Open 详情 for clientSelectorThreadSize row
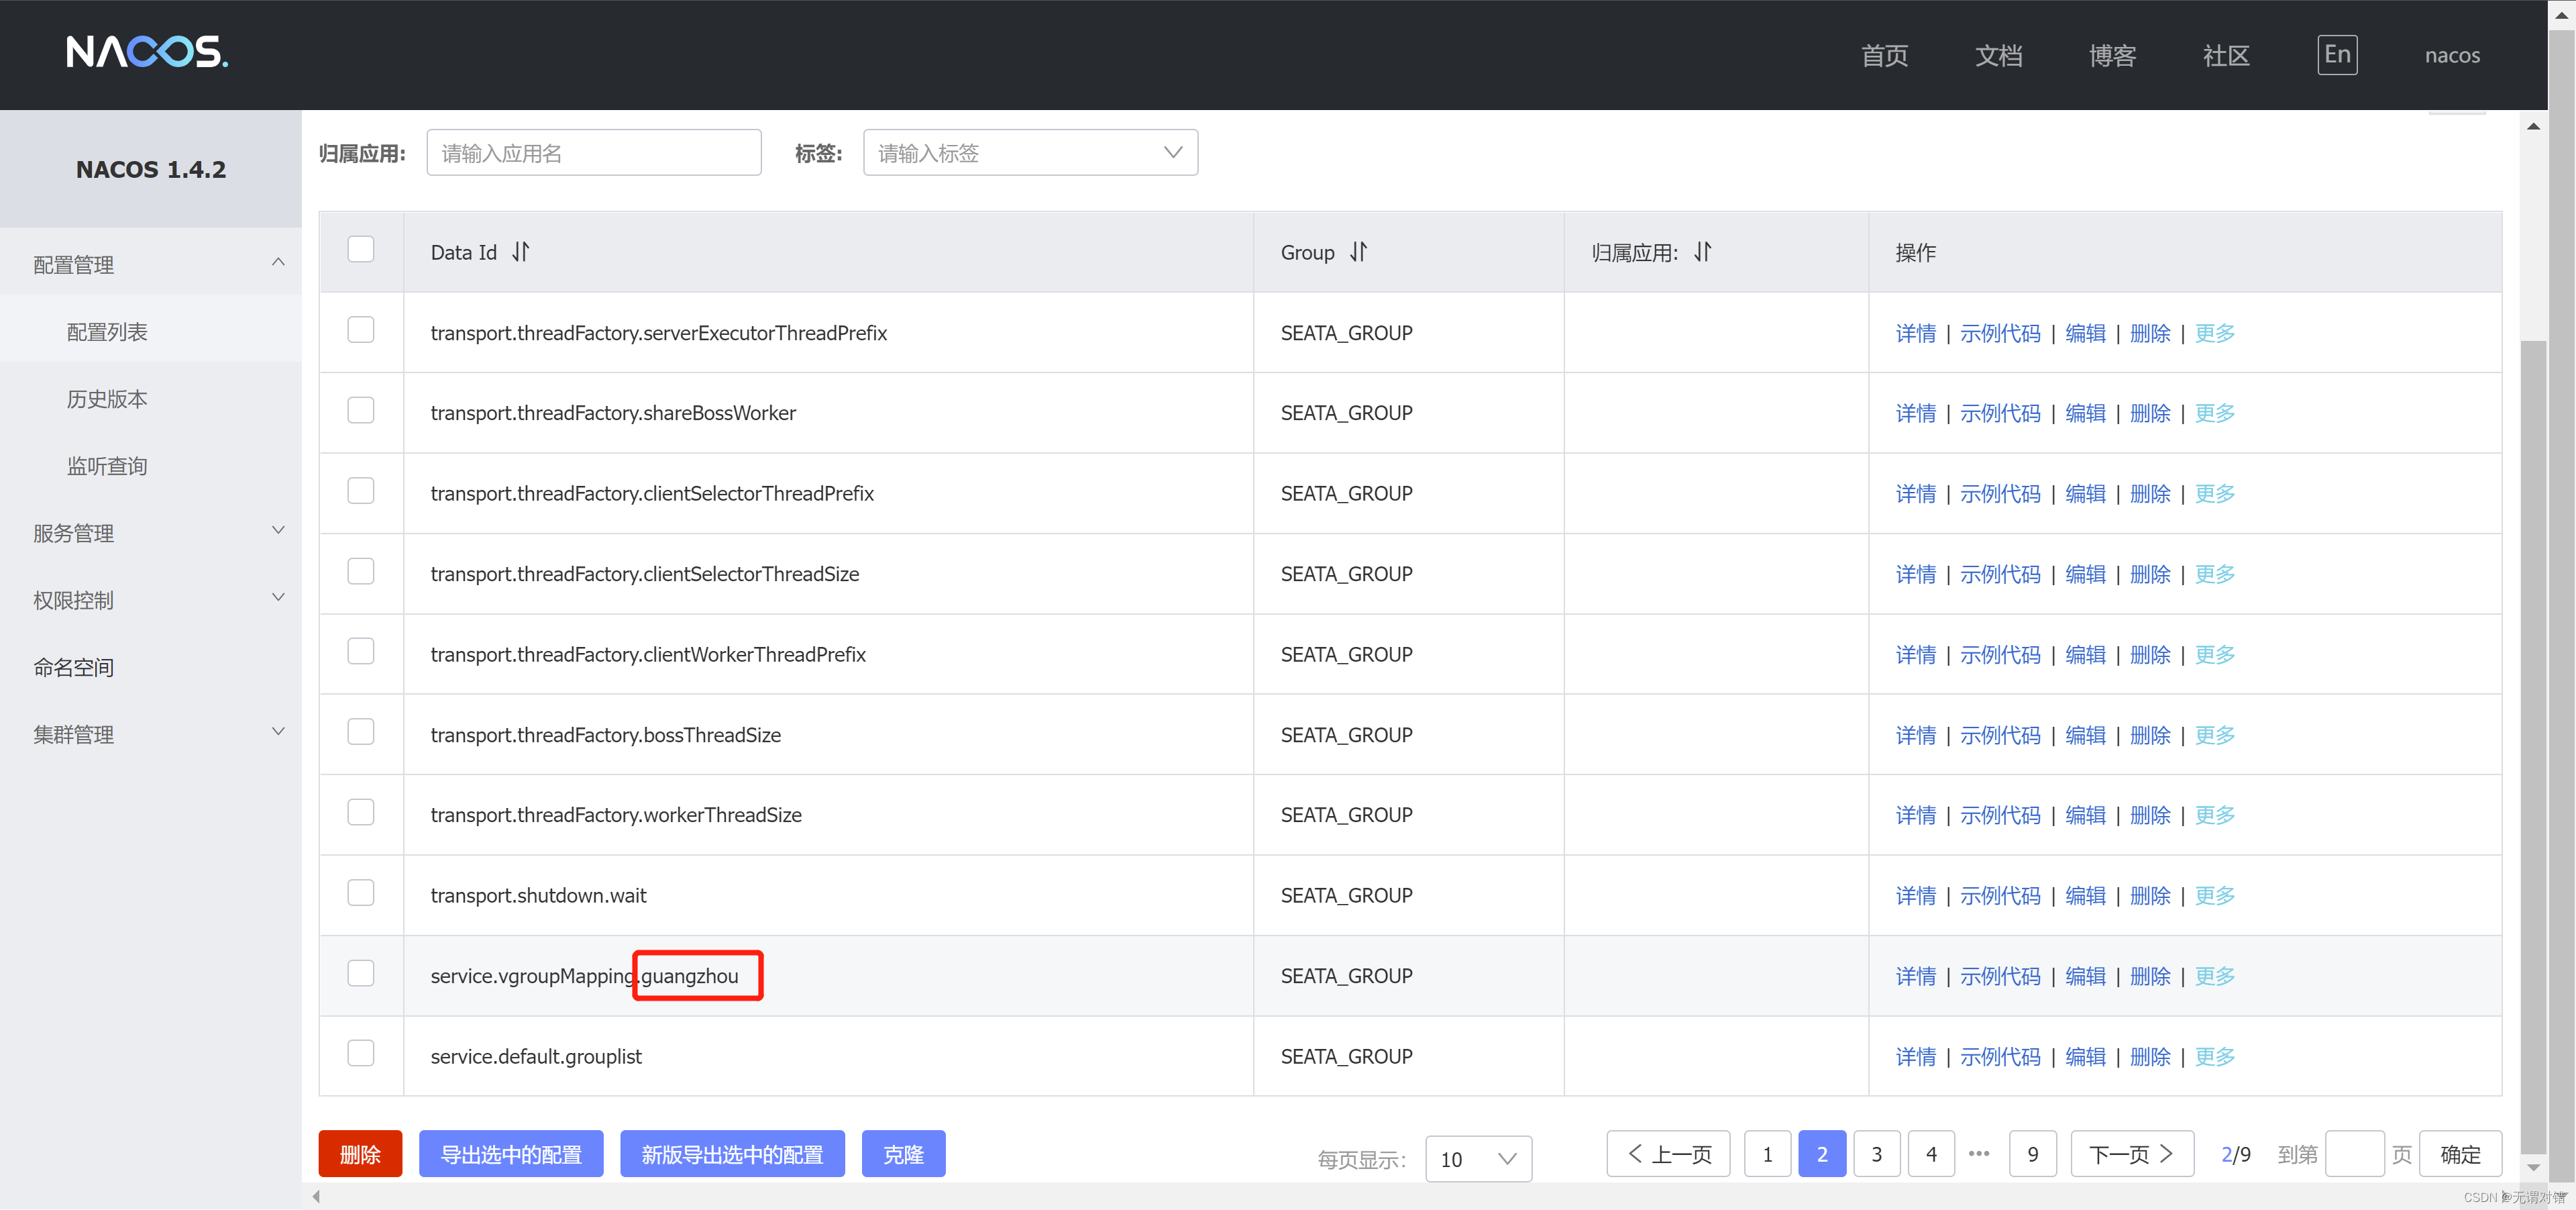 pyautogui.click(x=1915, y=574)
